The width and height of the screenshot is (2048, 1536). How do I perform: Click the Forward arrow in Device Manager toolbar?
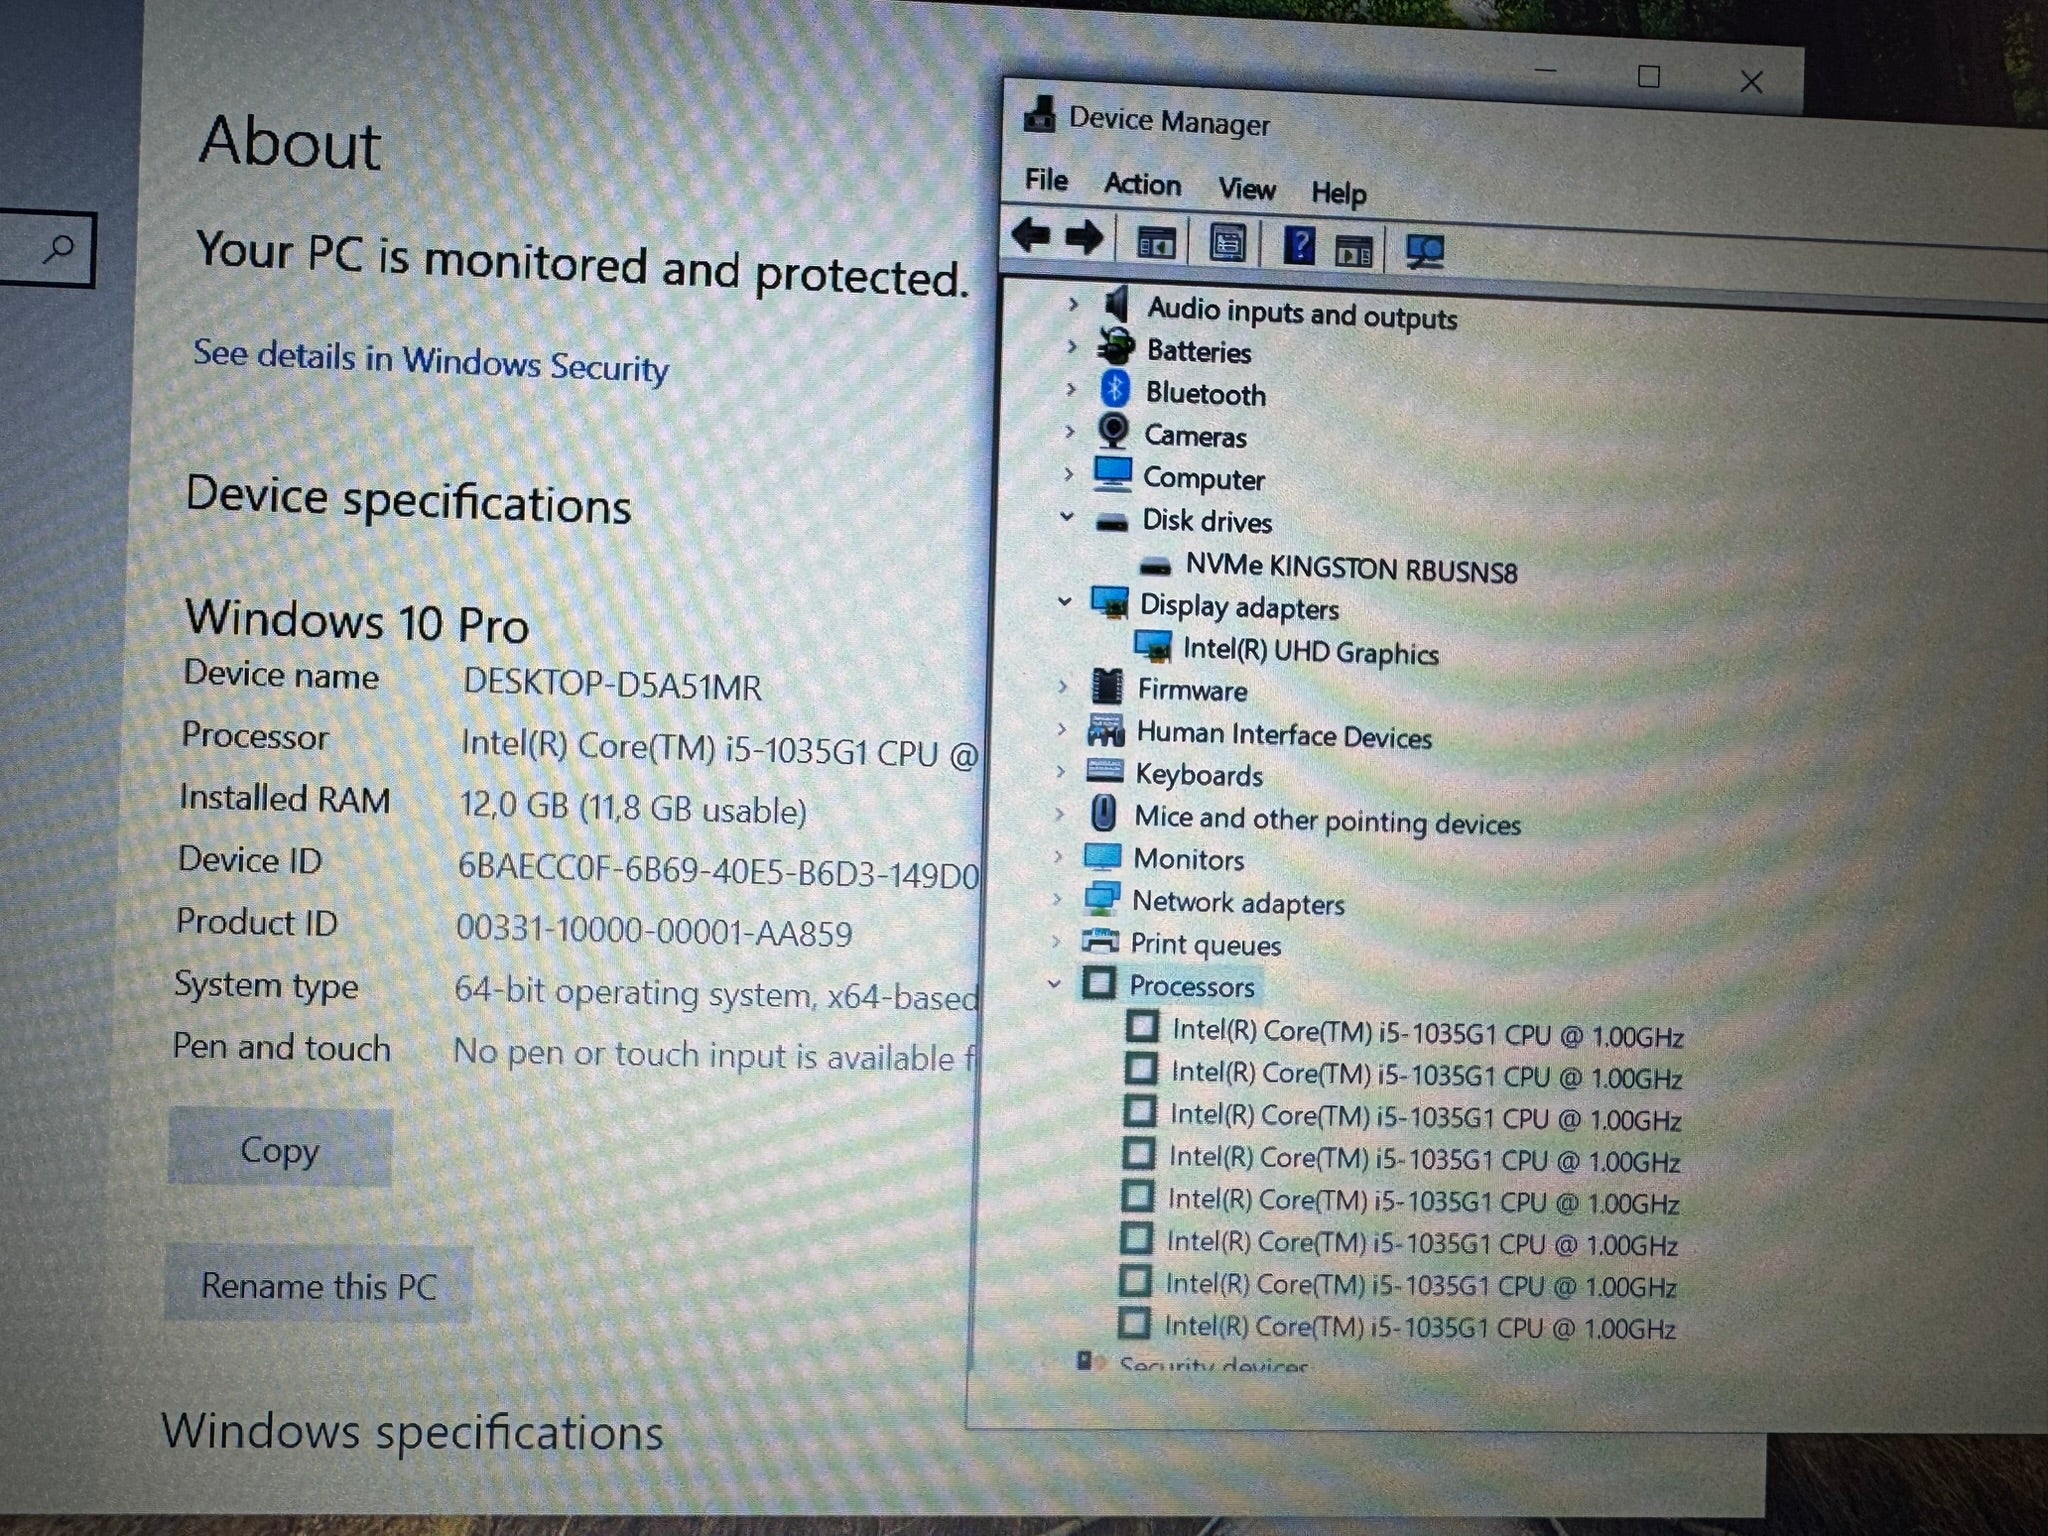point(1084,238)
